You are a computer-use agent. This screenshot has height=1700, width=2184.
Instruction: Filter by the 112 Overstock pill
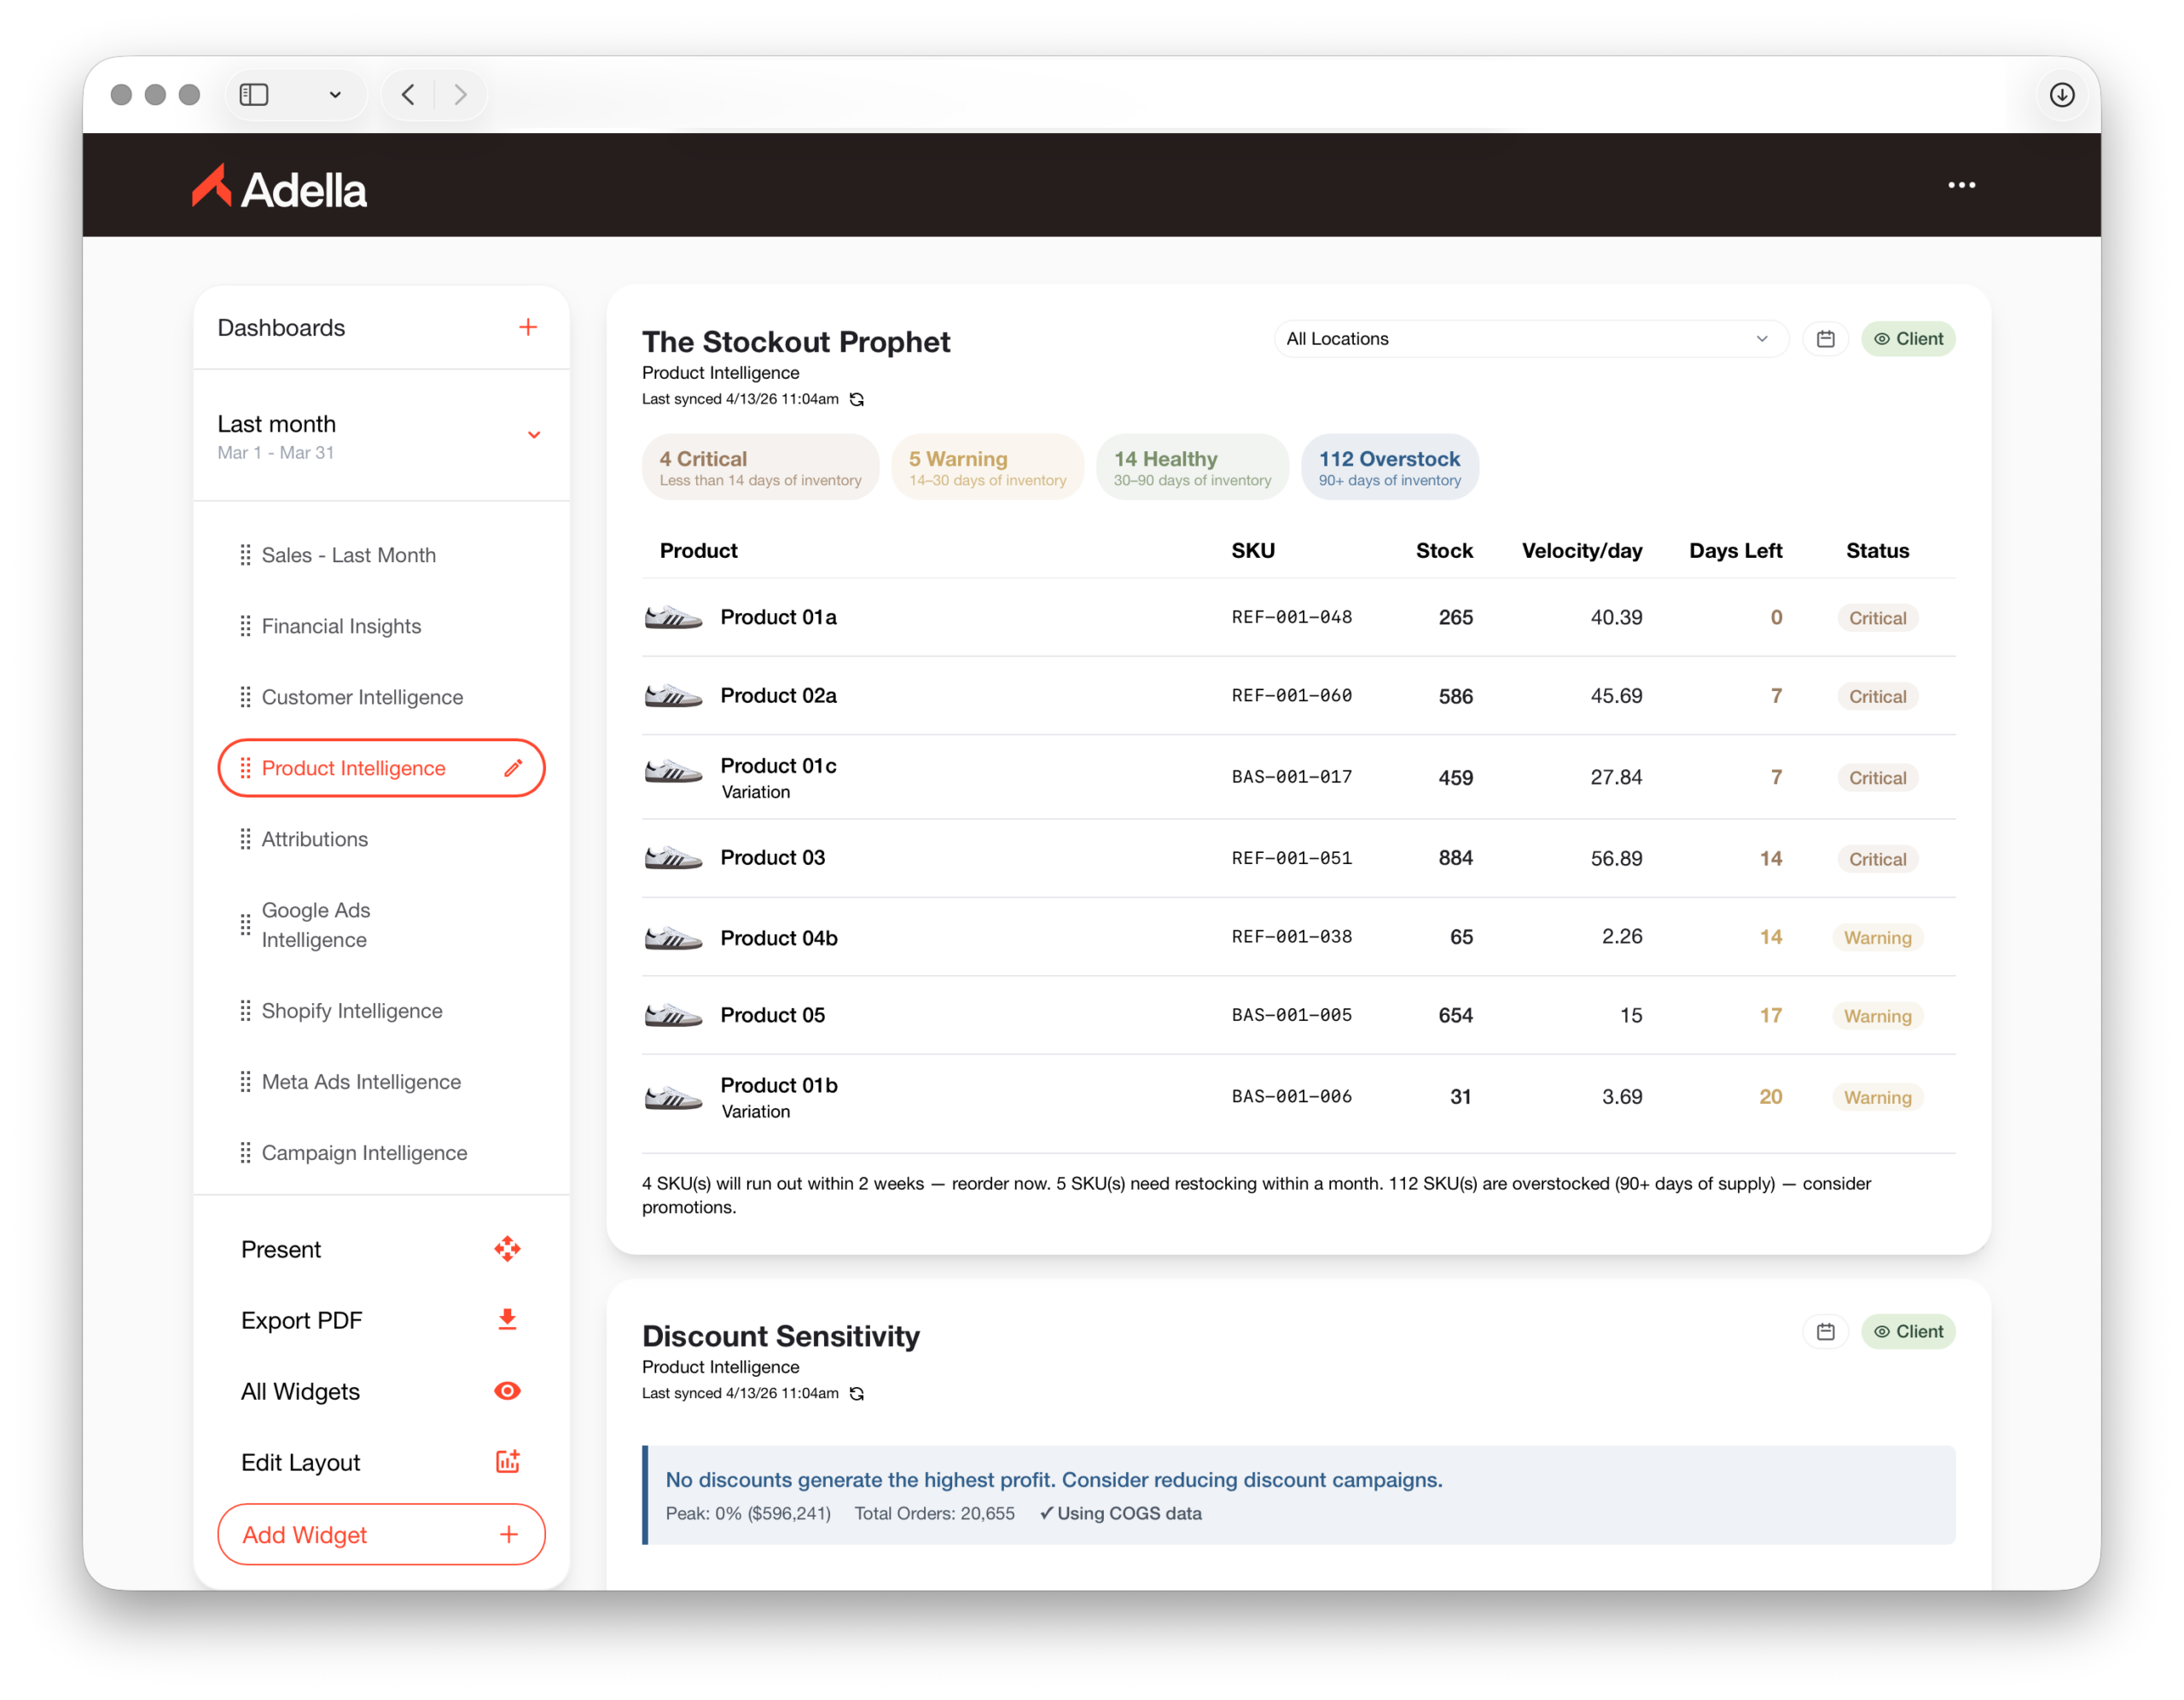click(x=1389, y=467)
